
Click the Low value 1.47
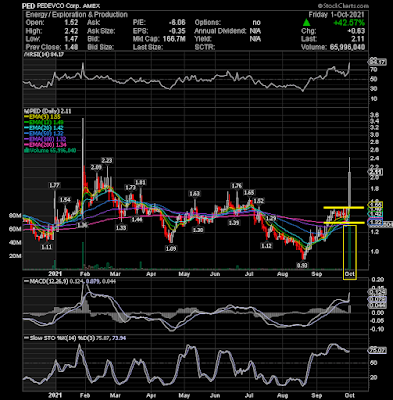click(x=71, y=39)
